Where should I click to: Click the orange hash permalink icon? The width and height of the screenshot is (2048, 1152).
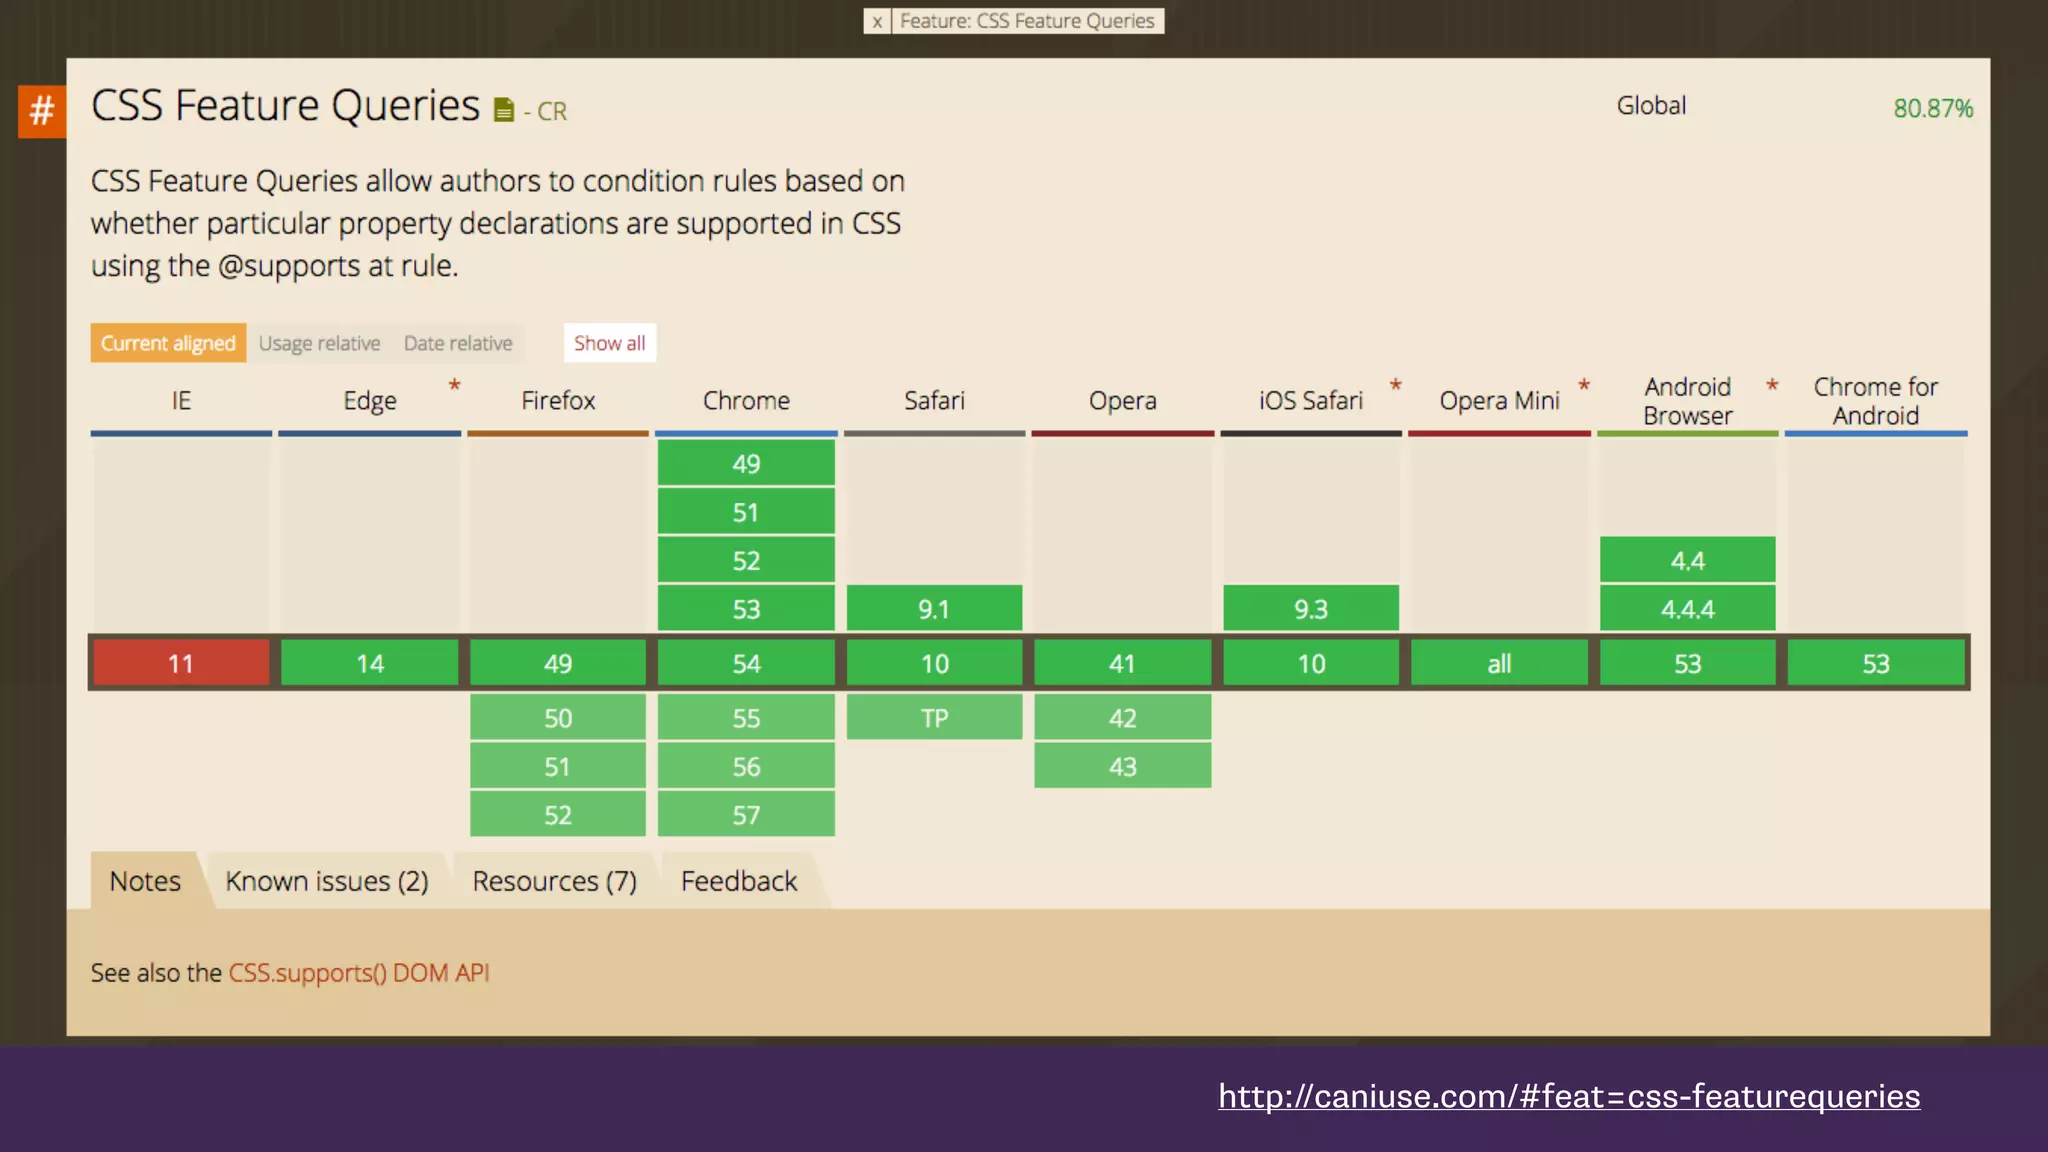point(41,111)
